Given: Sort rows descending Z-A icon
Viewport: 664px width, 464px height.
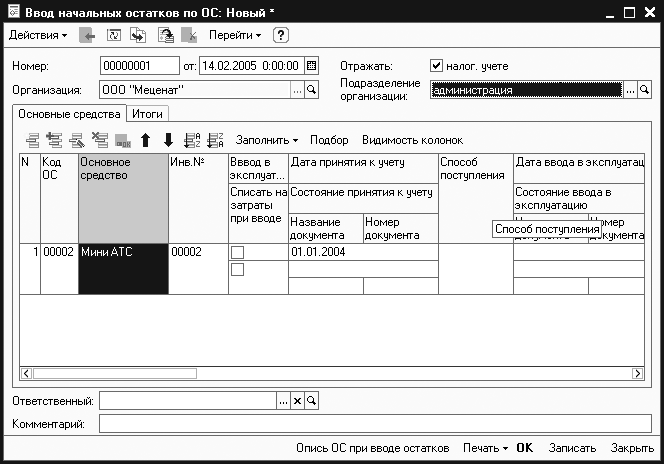Looking at the screenshot, I should (215, 140).
